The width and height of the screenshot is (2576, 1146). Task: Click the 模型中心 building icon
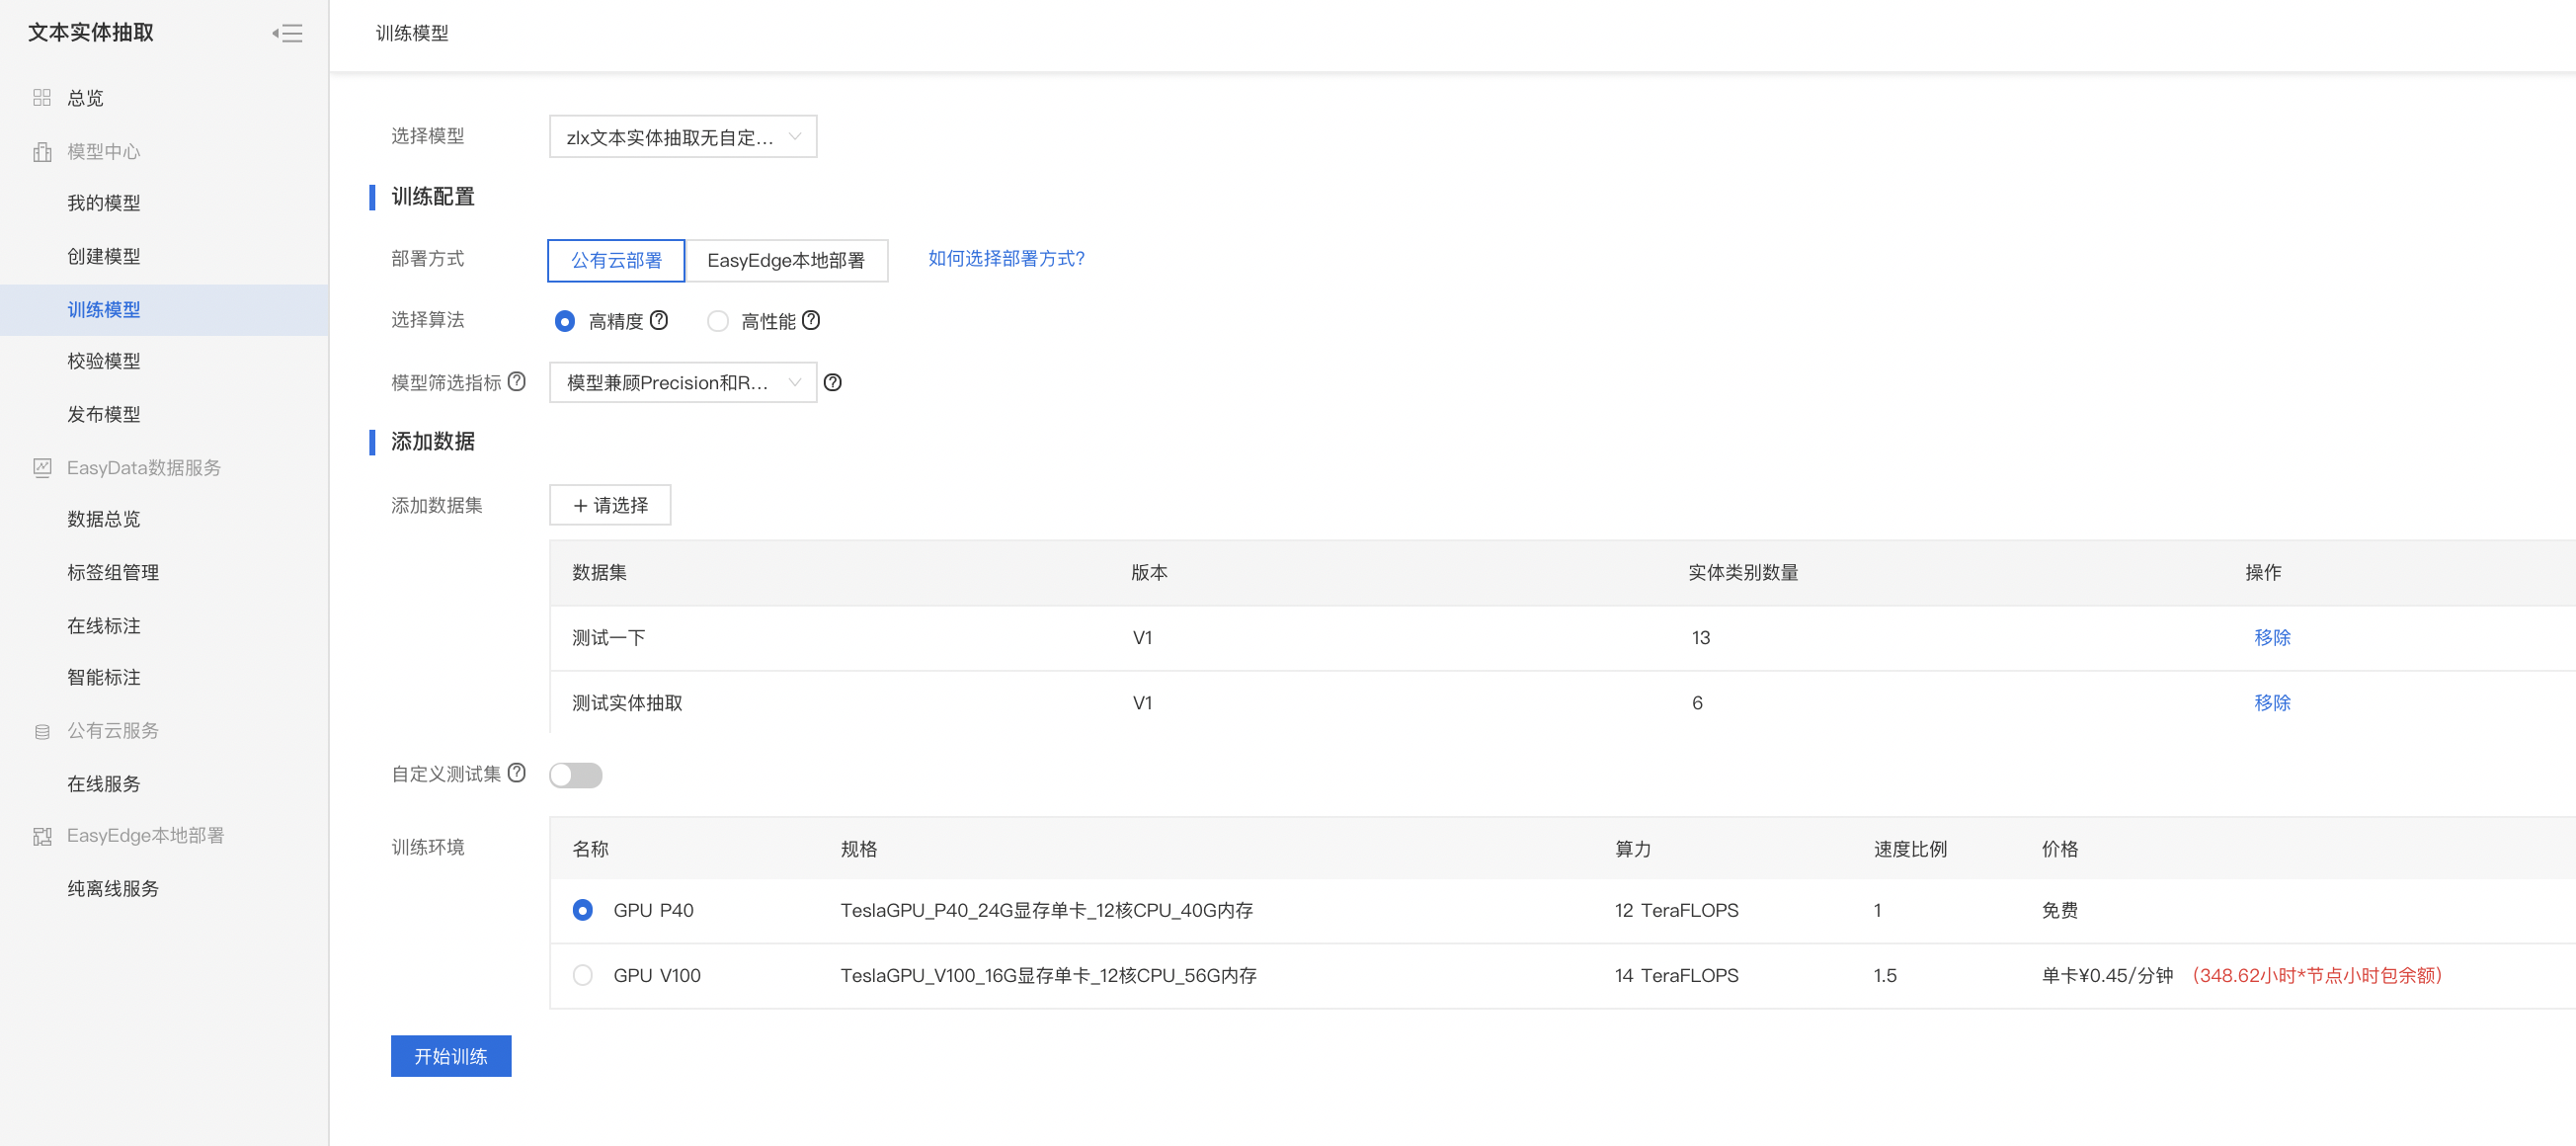[x=42, y=151]
